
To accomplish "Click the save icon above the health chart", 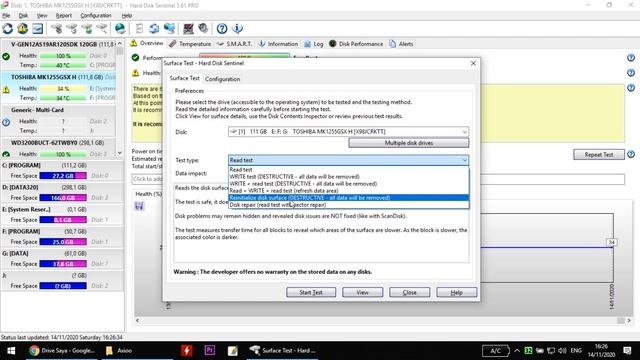I will pos(139,206).
